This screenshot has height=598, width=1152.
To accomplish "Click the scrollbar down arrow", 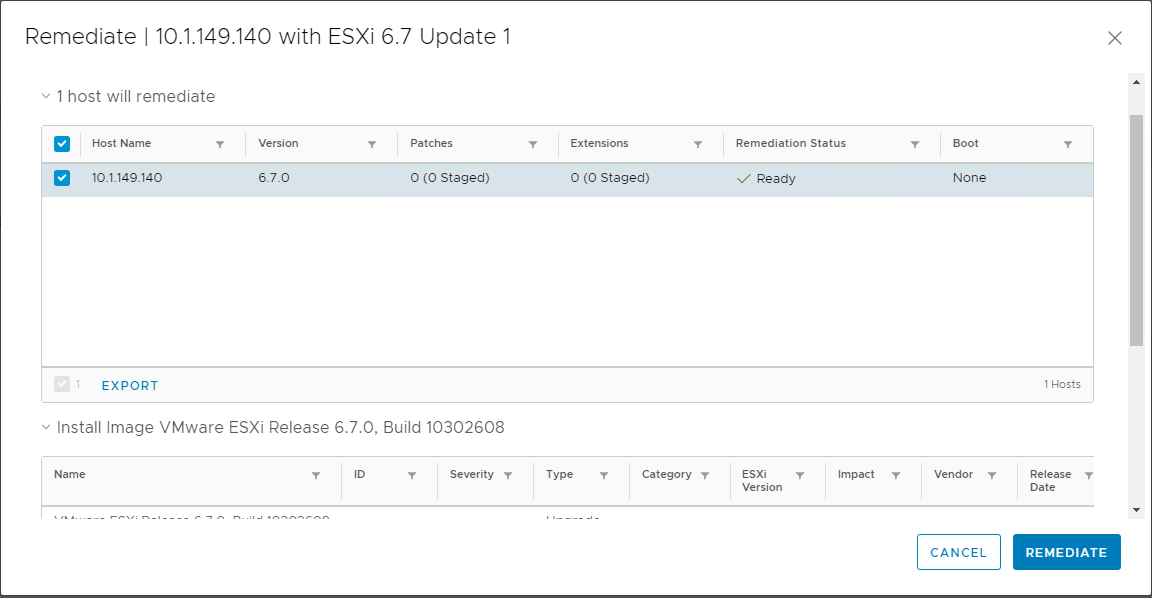I will point(1137,510).
